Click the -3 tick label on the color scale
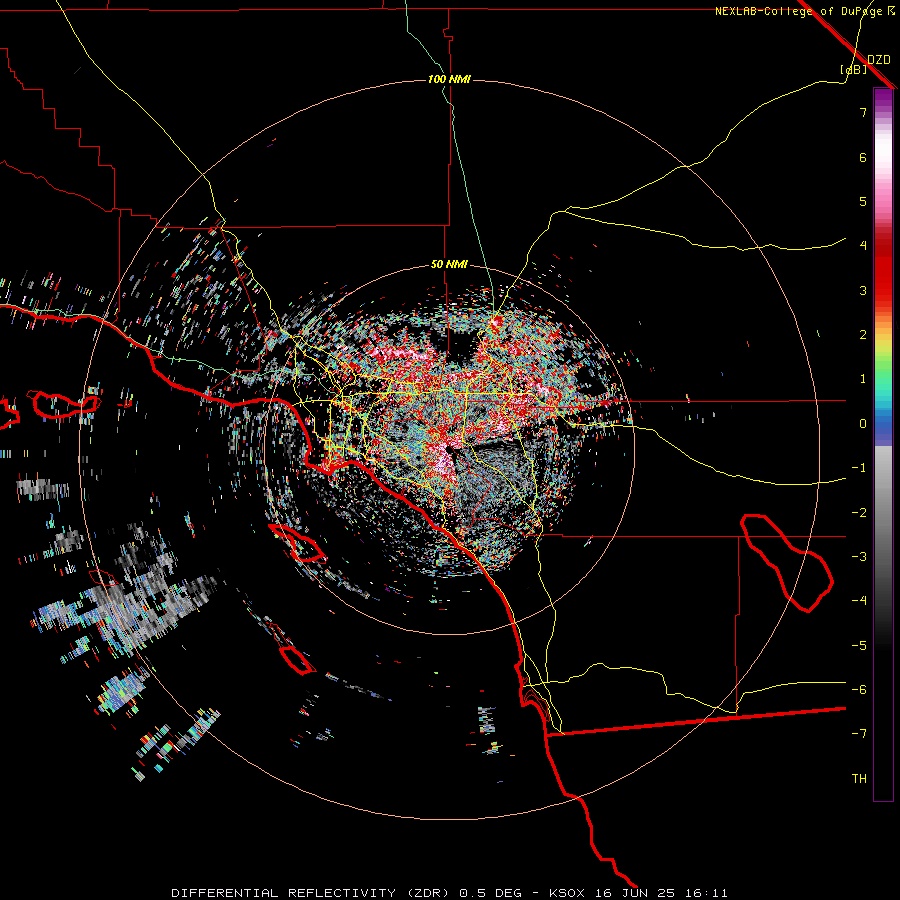The image size is (900, 900). (x=859, y=557)
